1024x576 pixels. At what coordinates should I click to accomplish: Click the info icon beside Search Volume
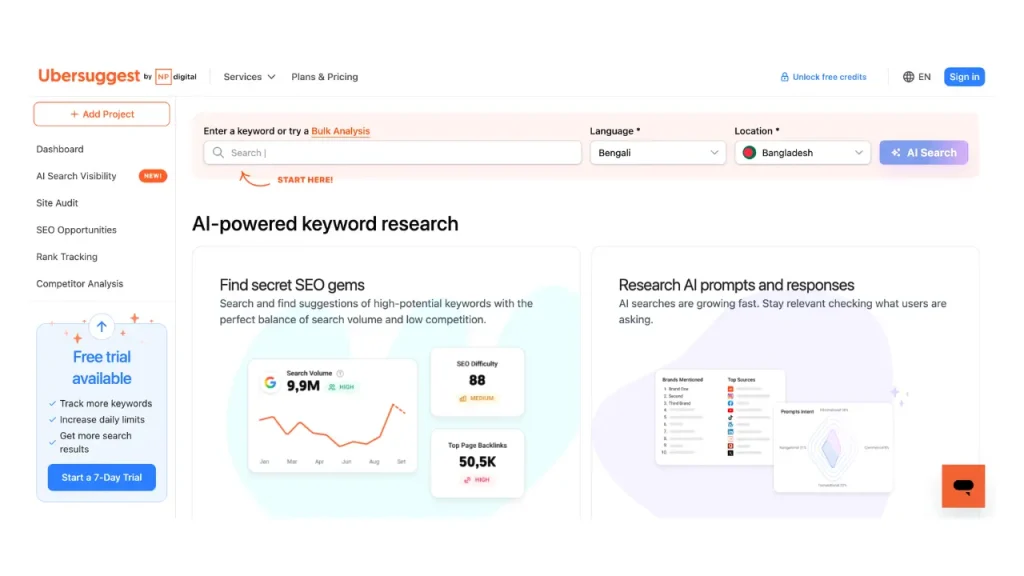340,374
